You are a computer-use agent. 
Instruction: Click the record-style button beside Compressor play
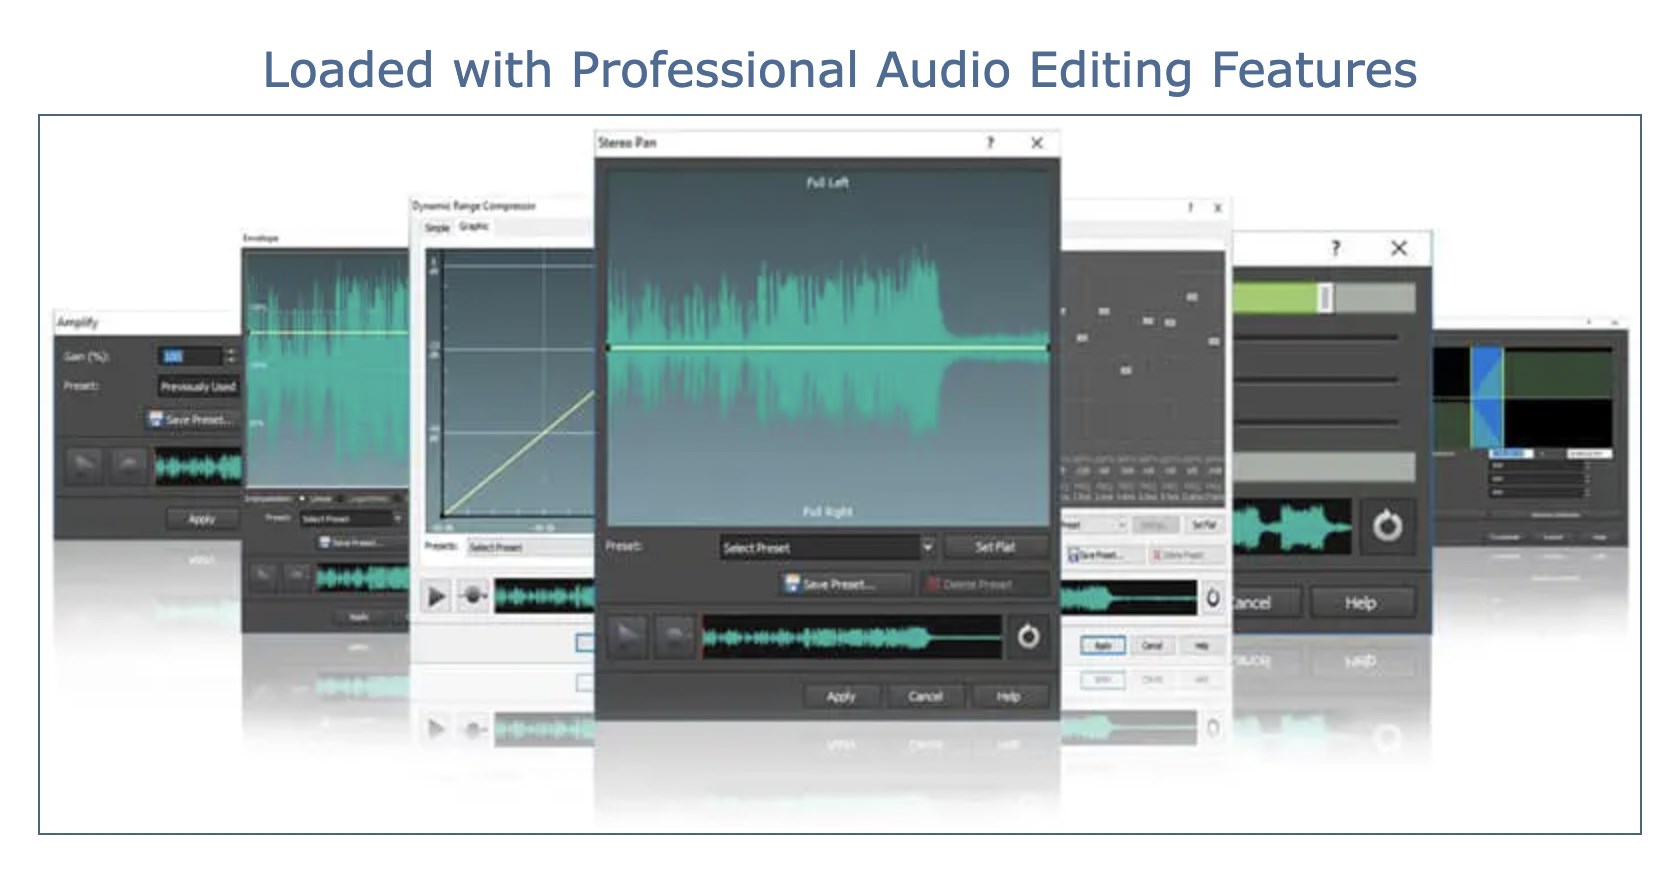coord(472,597)
